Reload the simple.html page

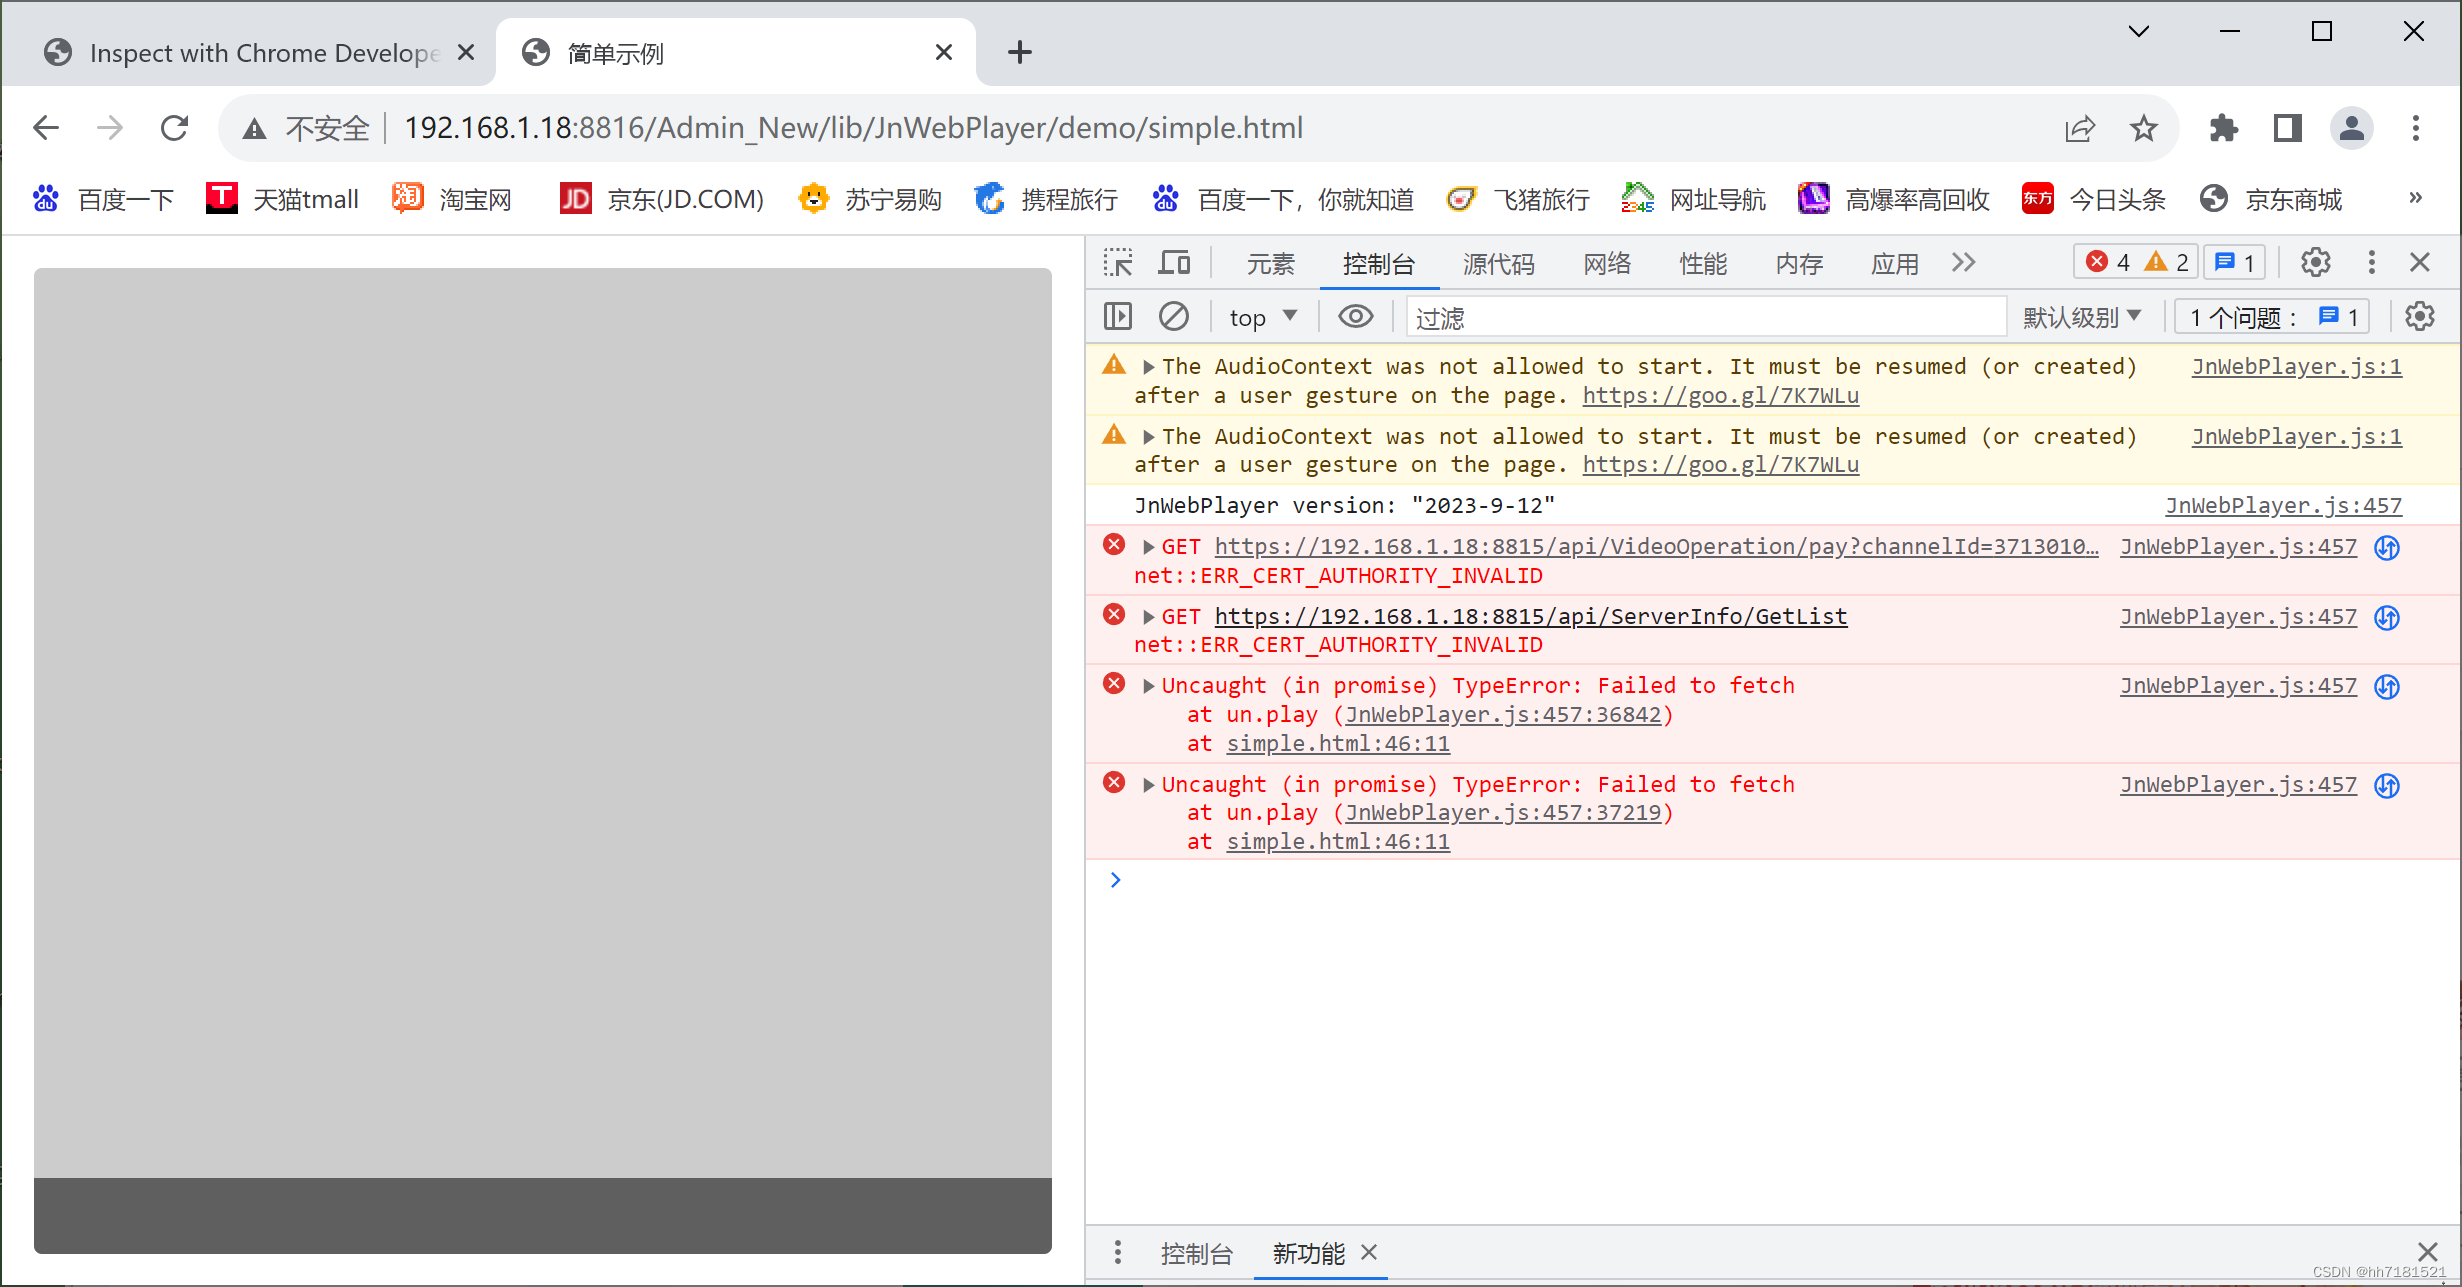point(175,128)
